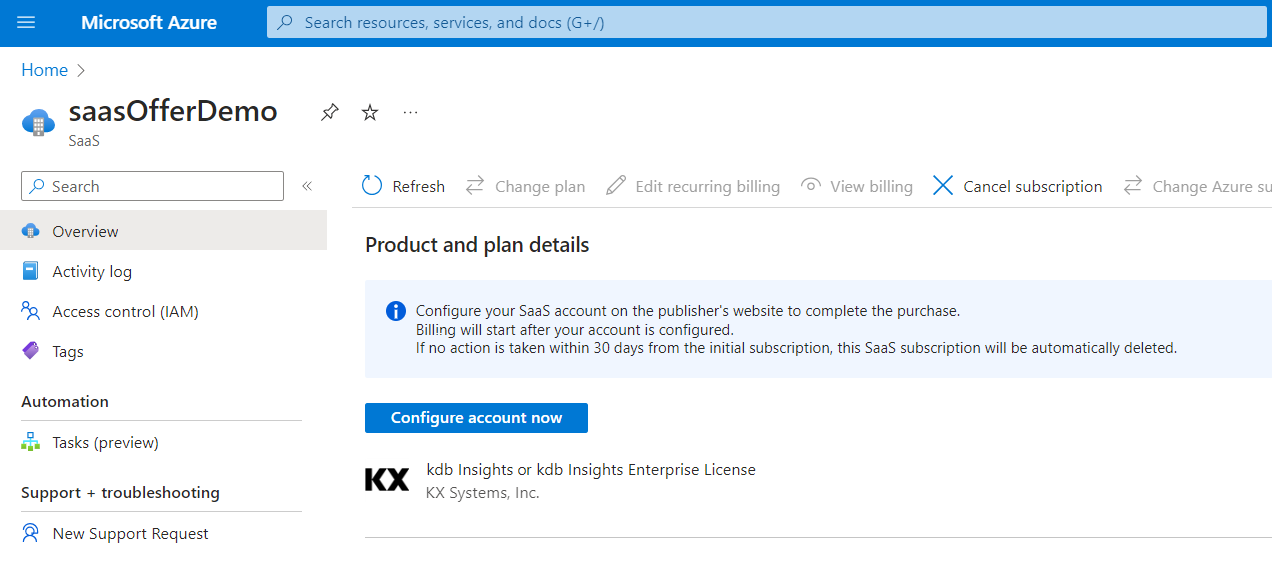This screenshot has width=1272, height=561.
Task: Click the Change plan command
Action: click(526, 186)
